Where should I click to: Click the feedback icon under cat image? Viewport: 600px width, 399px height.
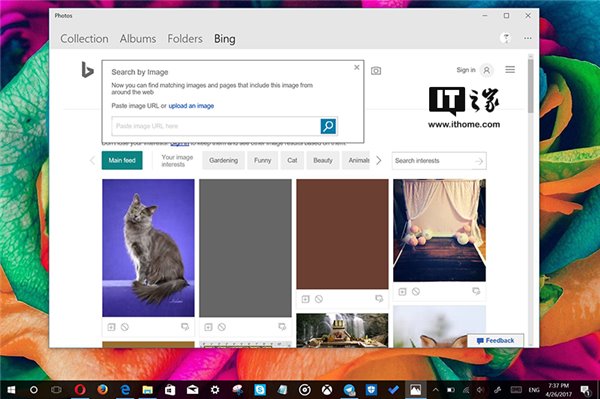coord(185,327)
